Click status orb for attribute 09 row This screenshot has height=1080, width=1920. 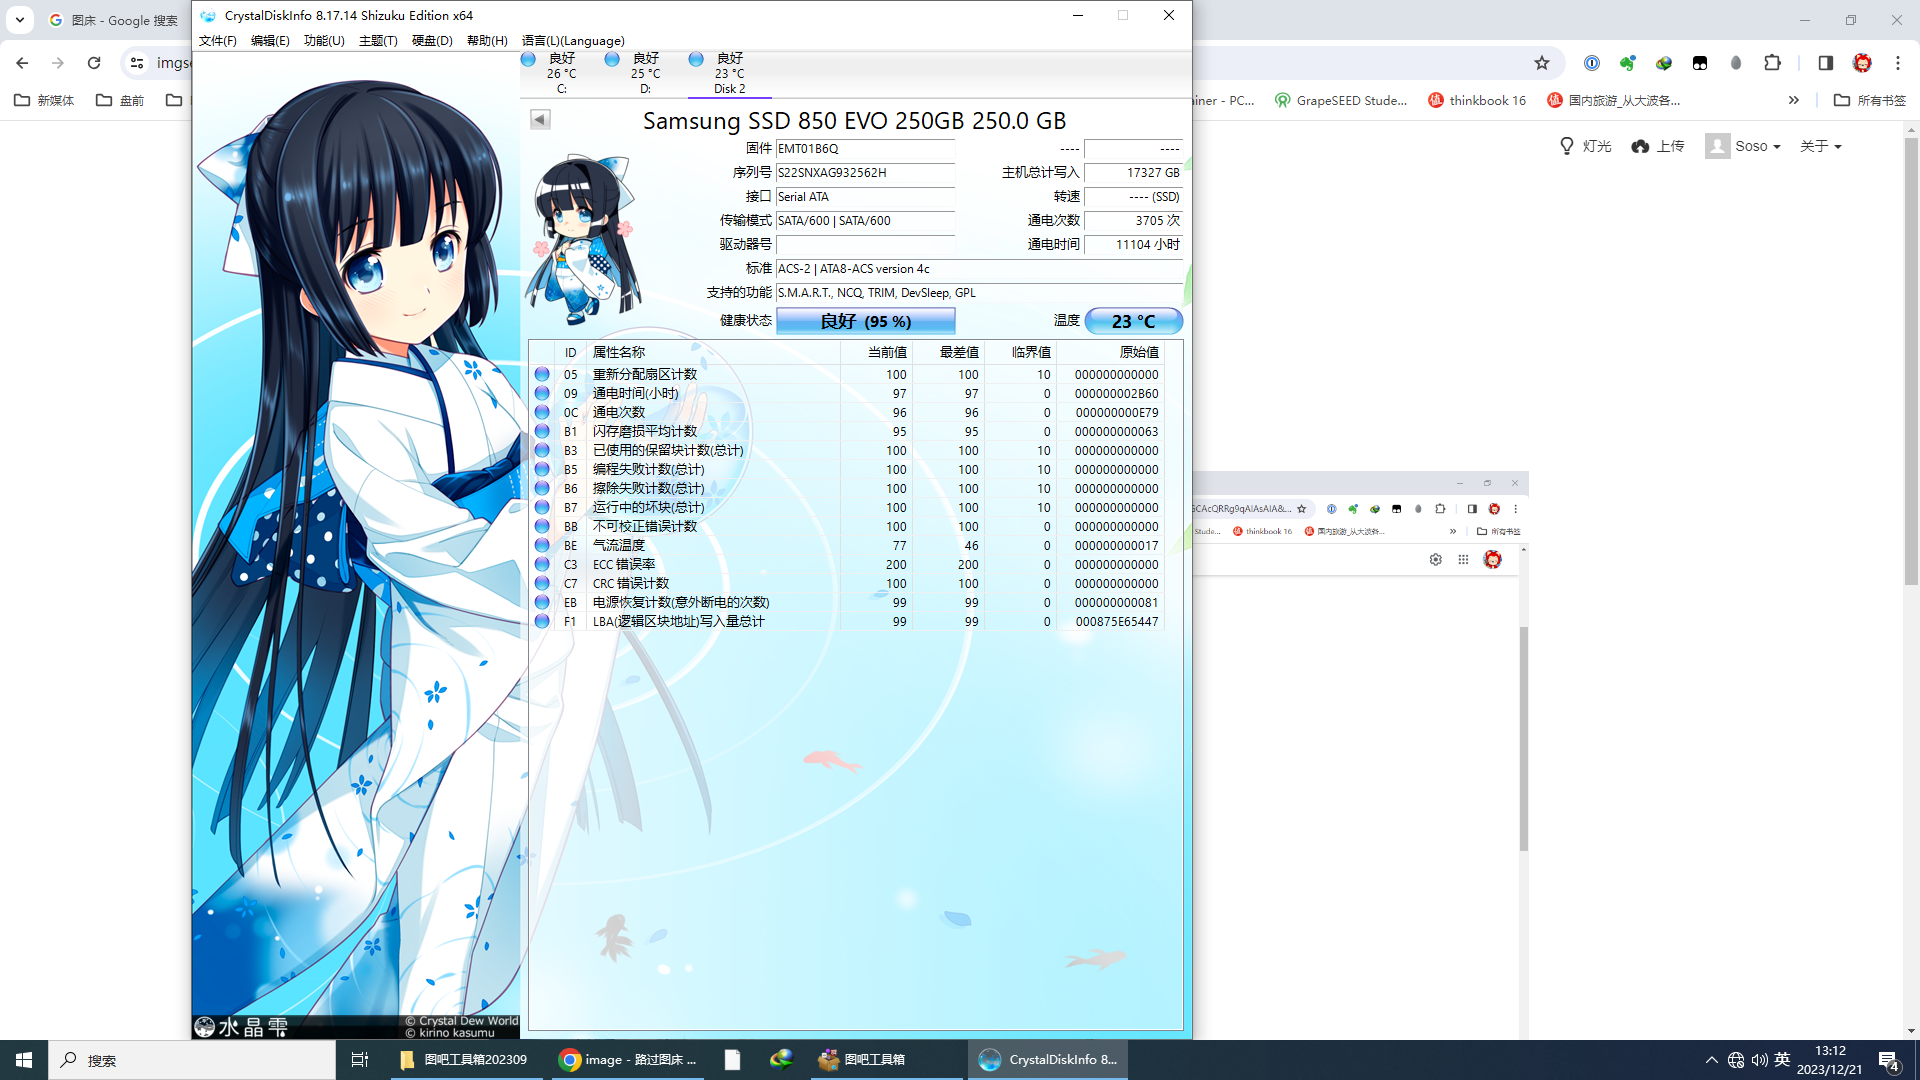tap(542, 393)
